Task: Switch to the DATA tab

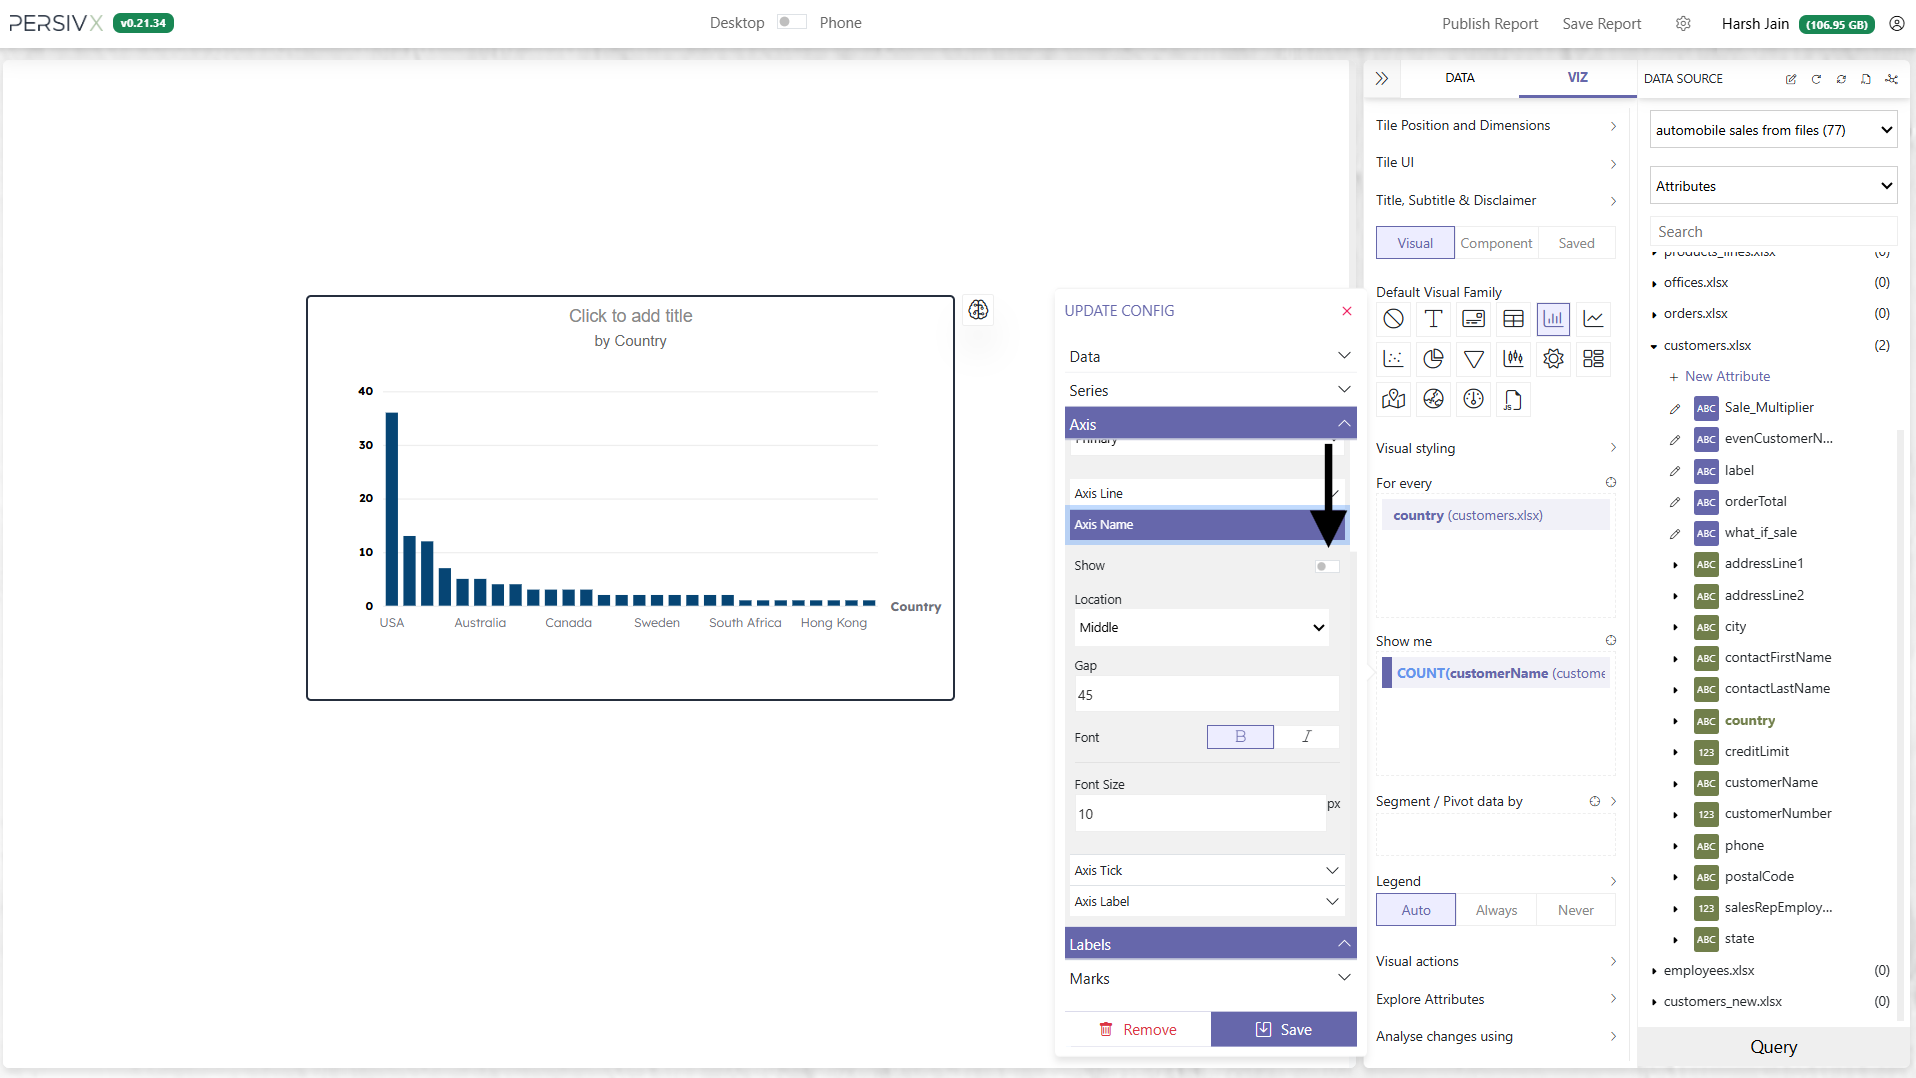Action: point(1459,78)
